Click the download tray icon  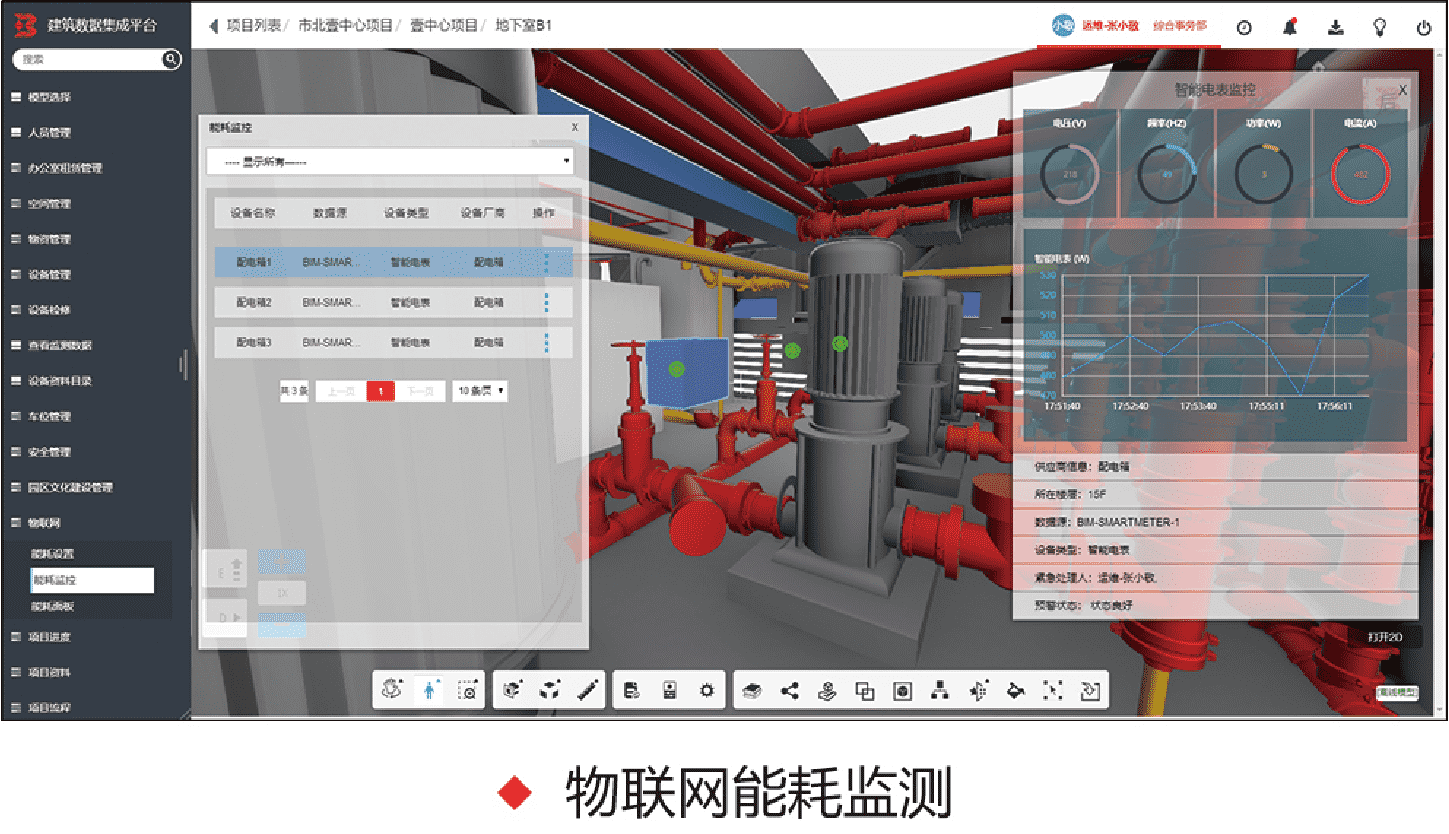coord(1336,27)
